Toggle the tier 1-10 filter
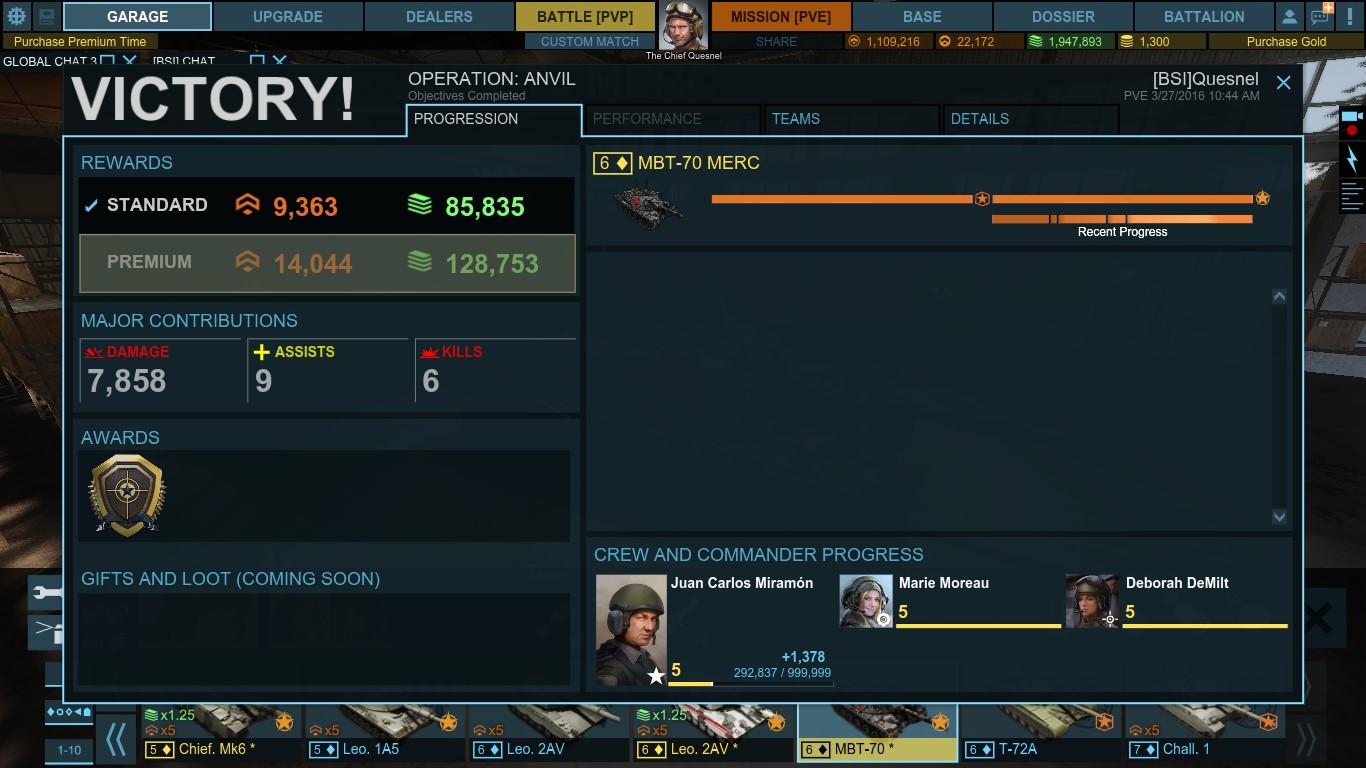 (x=69, y=750)
